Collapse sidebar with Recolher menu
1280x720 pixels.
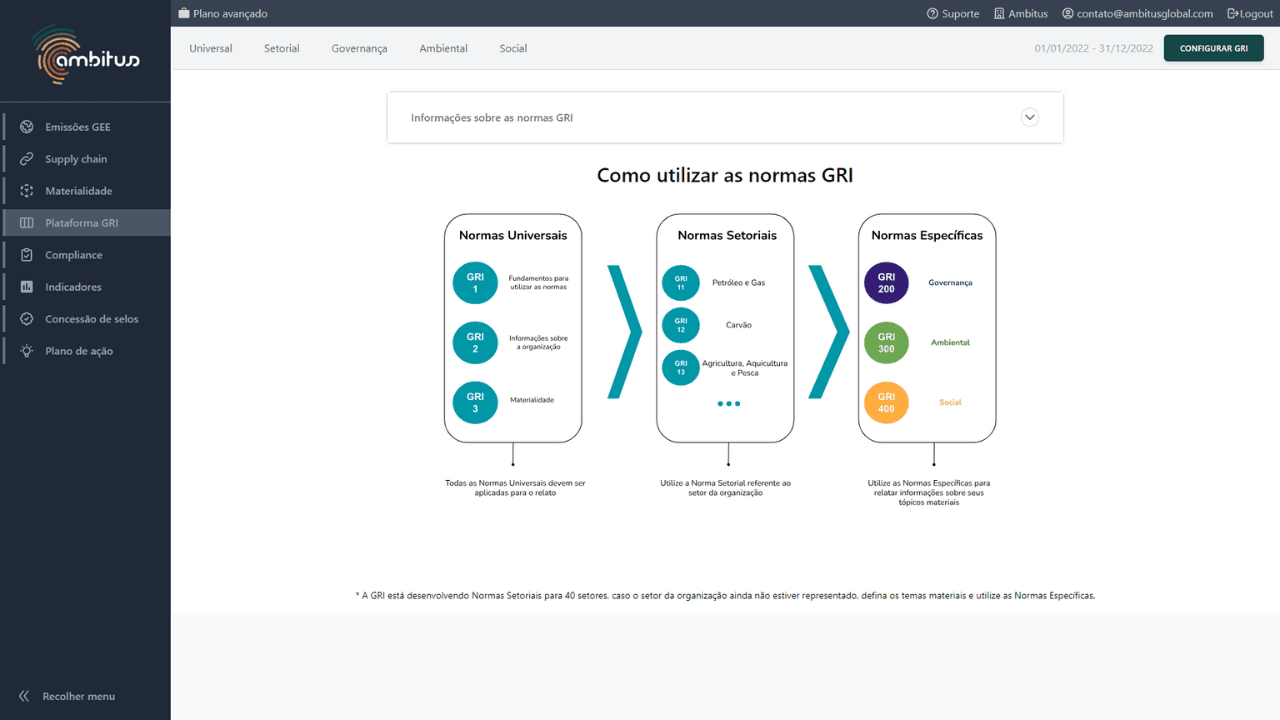point(67,696)
